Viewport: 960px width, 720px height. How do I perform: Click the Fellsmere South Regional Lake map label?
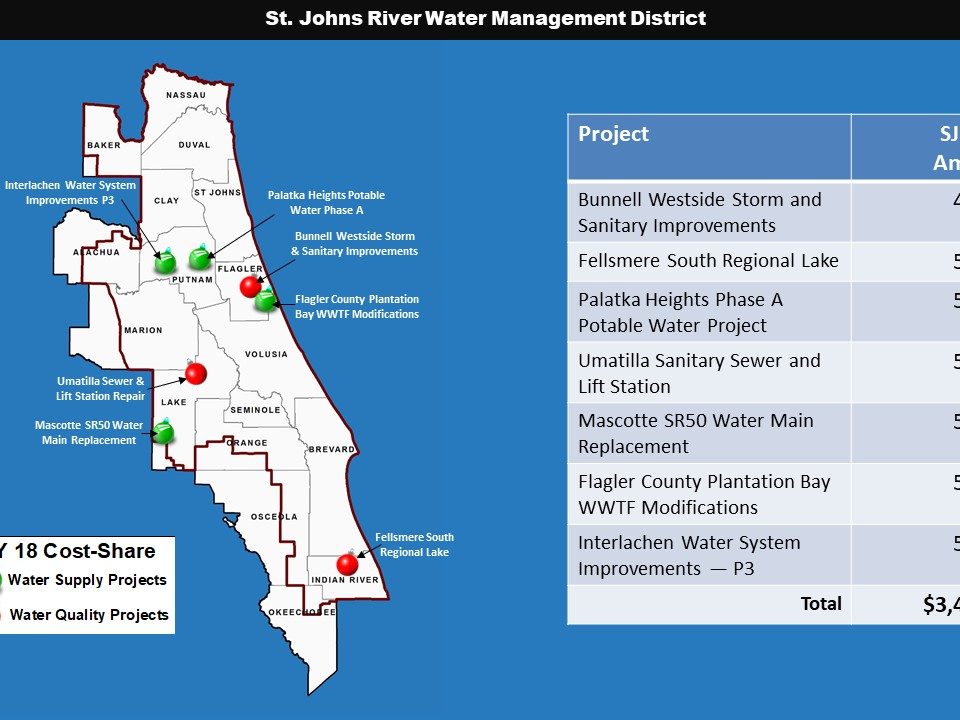coord(414,544)
